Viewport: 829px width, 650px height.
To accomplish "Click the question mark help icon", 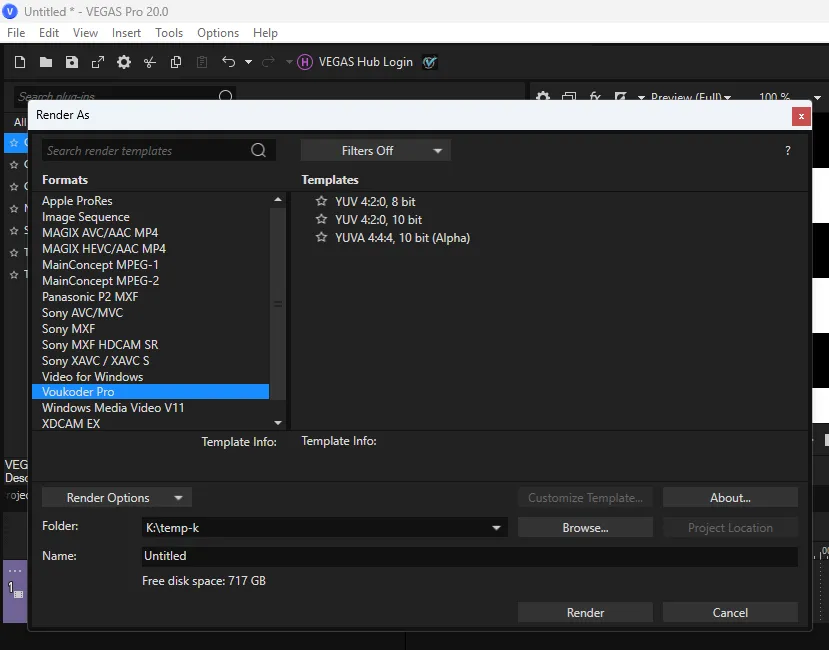I will [787, 151].
